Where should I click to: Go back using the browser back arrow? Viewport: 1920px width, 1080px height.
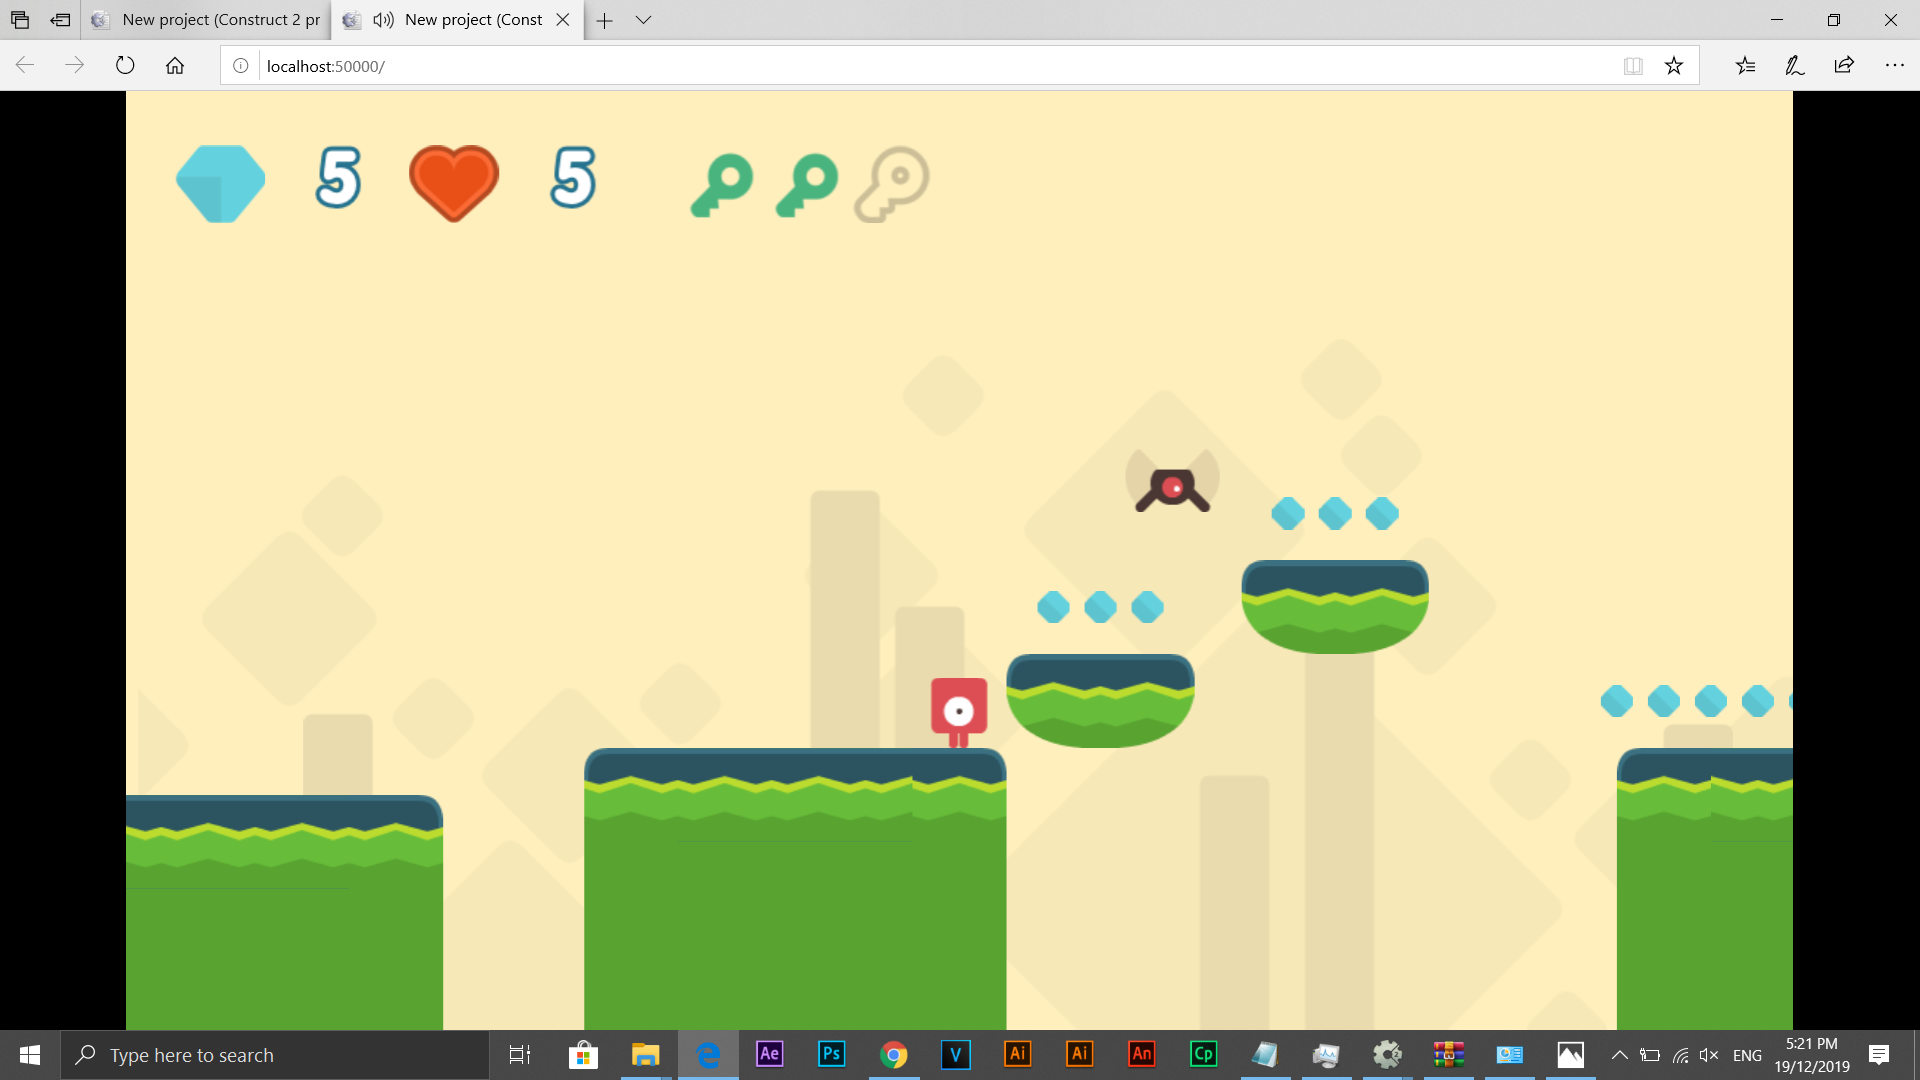24,65
